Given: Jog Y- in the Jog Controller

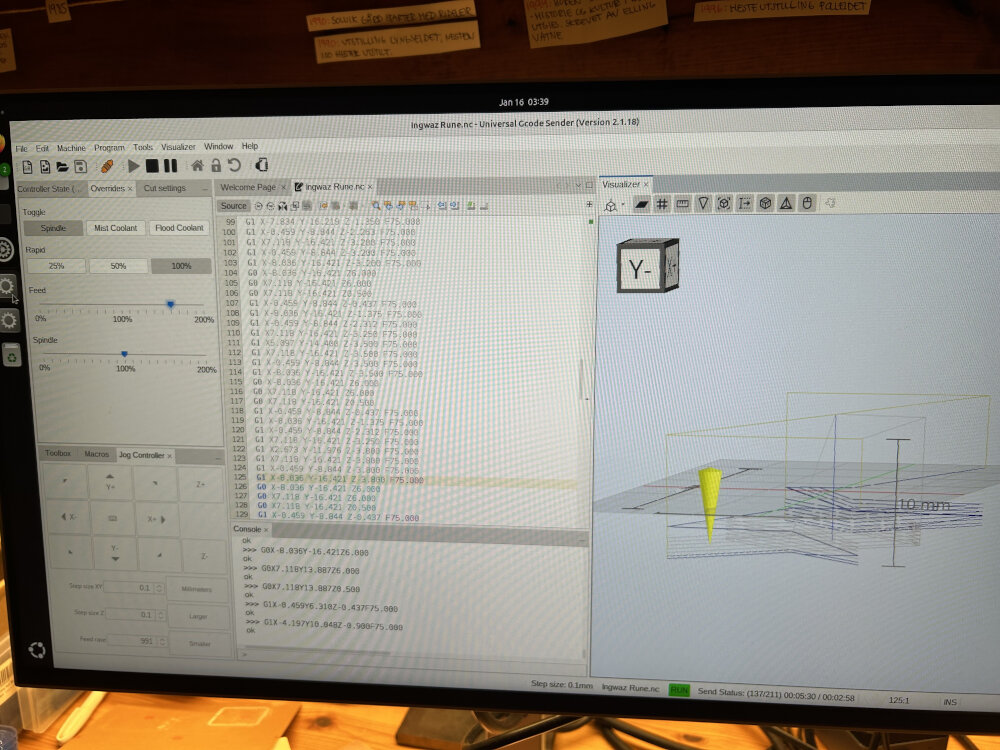Looking at the screenshot, I should [x=114, y=552].
